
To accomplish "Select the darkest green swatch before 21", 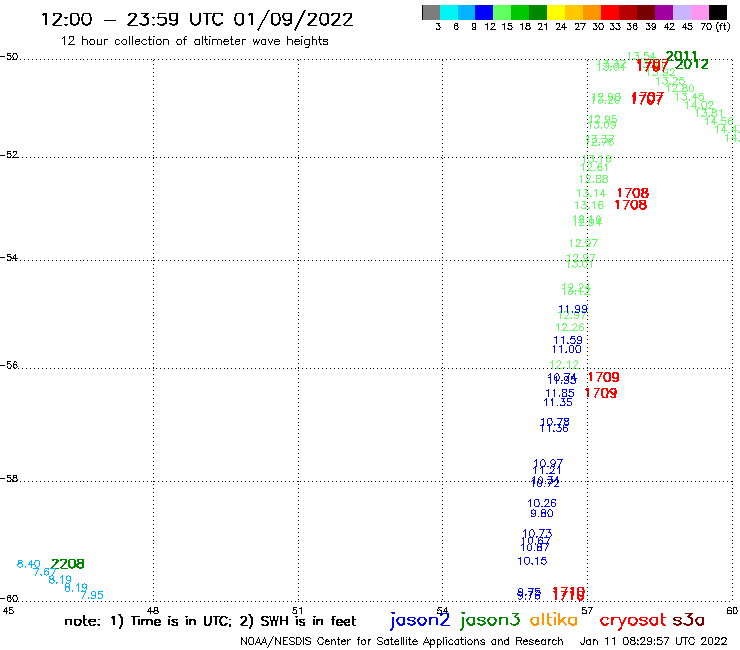I will [x=538, y=12].
